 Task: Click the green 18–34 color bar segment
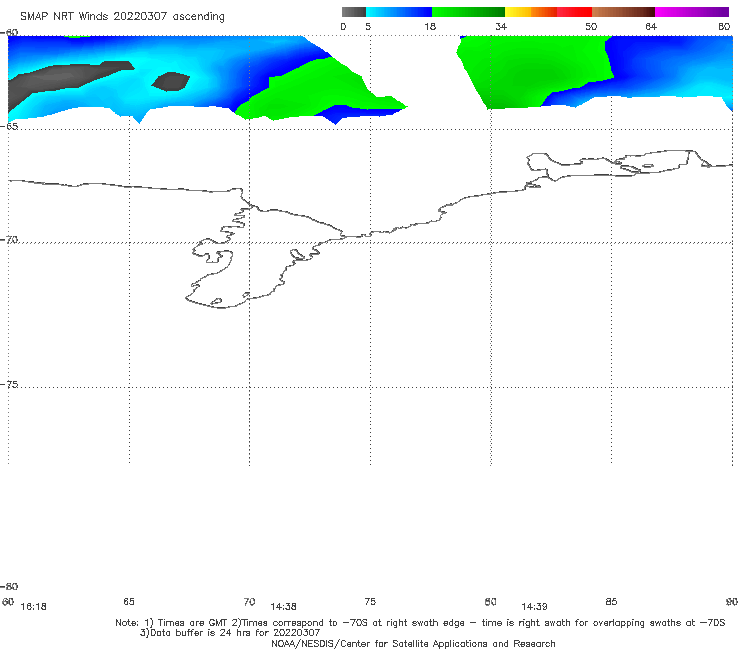click(x=468, y=12)
